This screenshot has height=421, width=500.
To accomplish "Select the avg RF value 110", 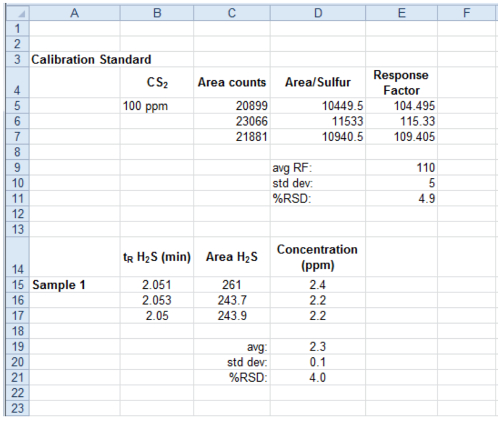I will 402,167.
